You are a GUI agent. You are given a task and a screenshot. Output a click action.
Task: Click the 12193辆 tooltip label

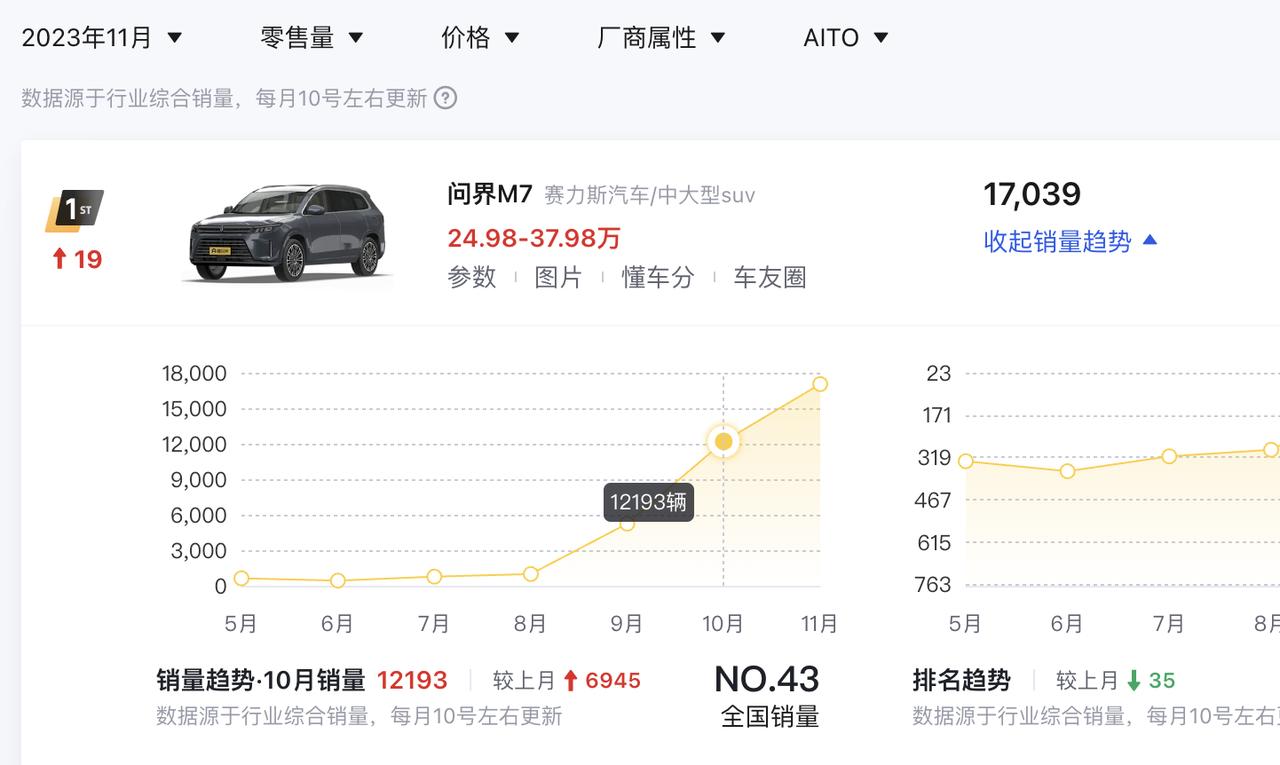point(649,502)
